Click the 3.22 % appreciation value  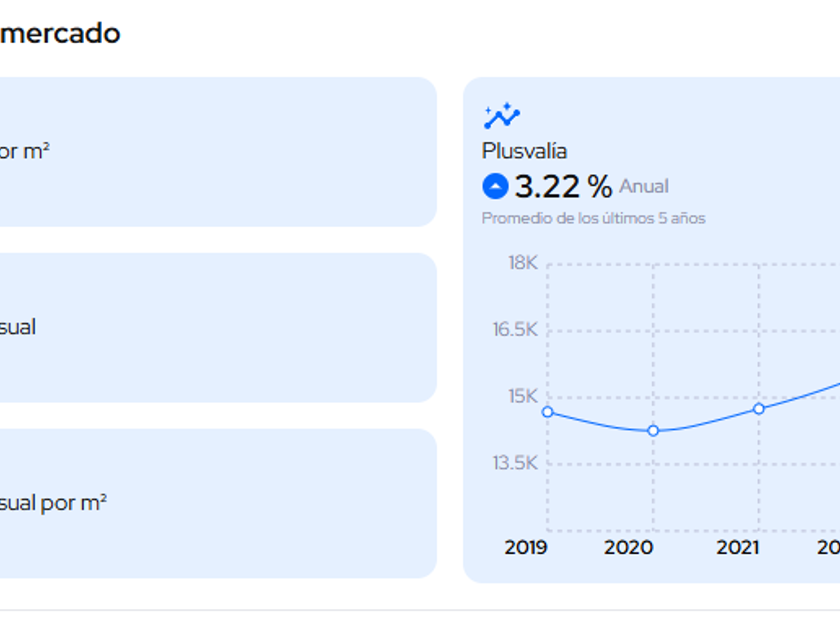(x=562, y=186)
